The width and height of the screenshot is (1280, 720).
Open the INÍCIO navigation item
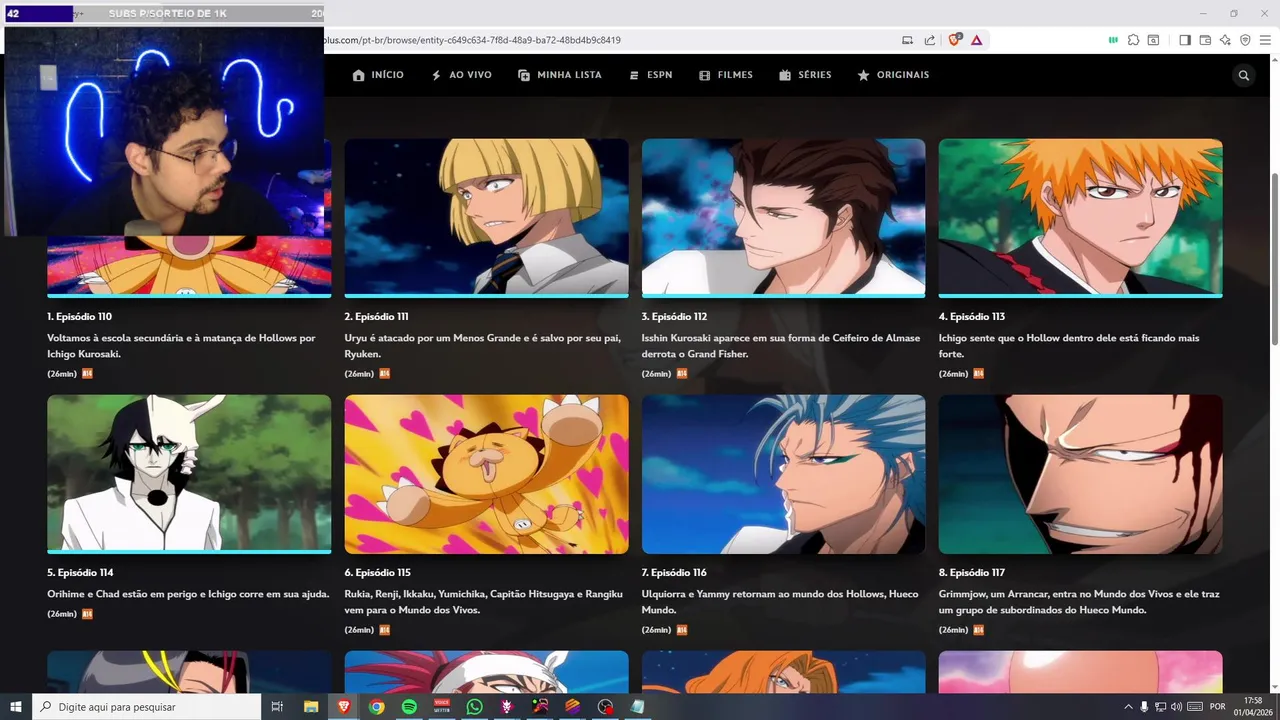378,75
